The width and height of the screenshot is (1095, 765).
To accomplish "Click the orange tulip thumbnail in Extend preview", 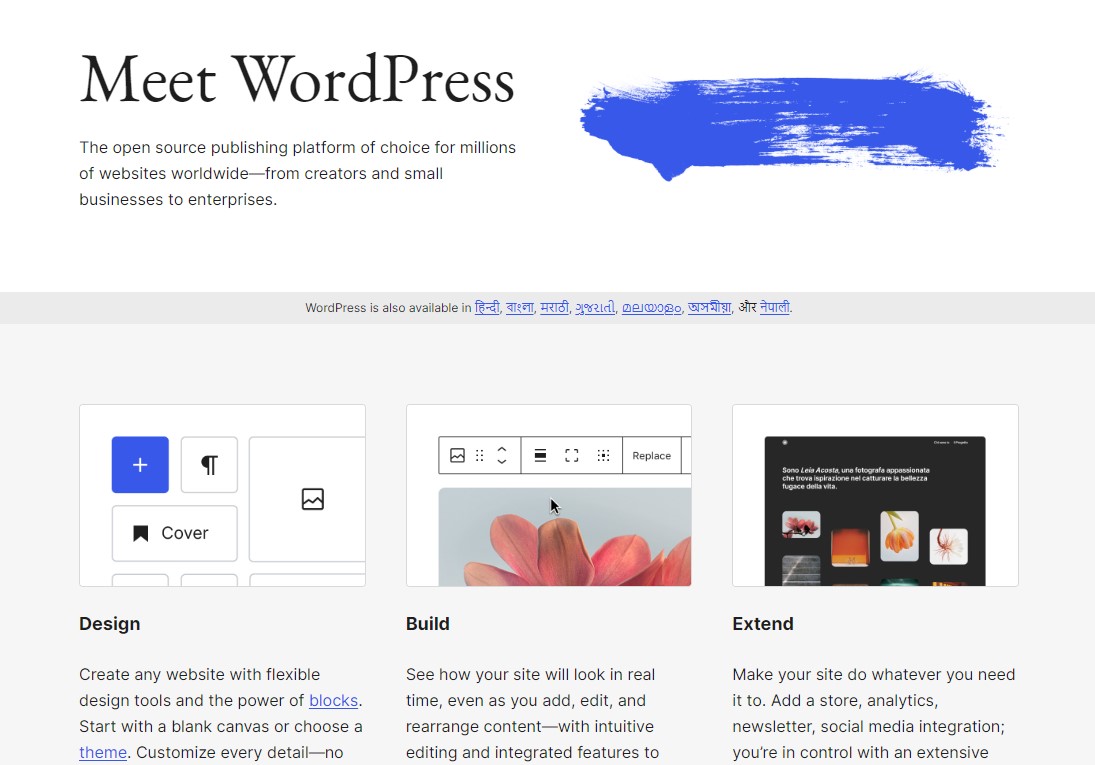I will (899, 536).
